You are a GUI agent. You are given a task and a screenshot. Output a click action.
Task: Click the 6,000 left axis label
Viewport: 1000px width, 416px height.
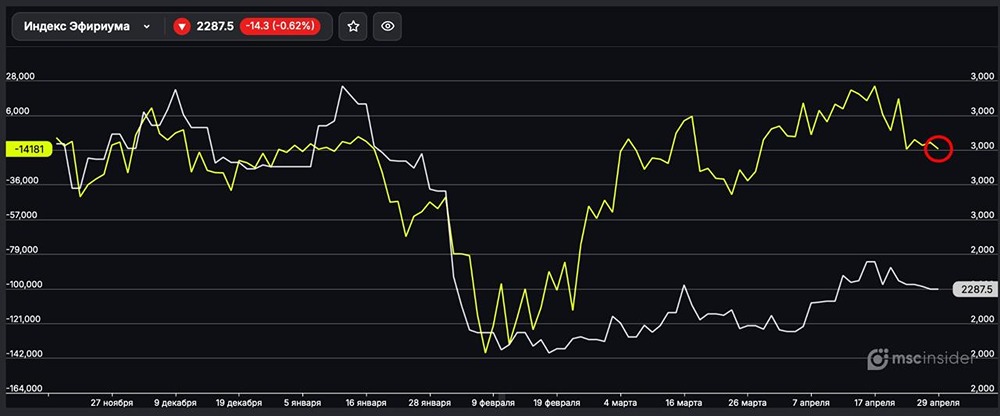tap(17, 111)
